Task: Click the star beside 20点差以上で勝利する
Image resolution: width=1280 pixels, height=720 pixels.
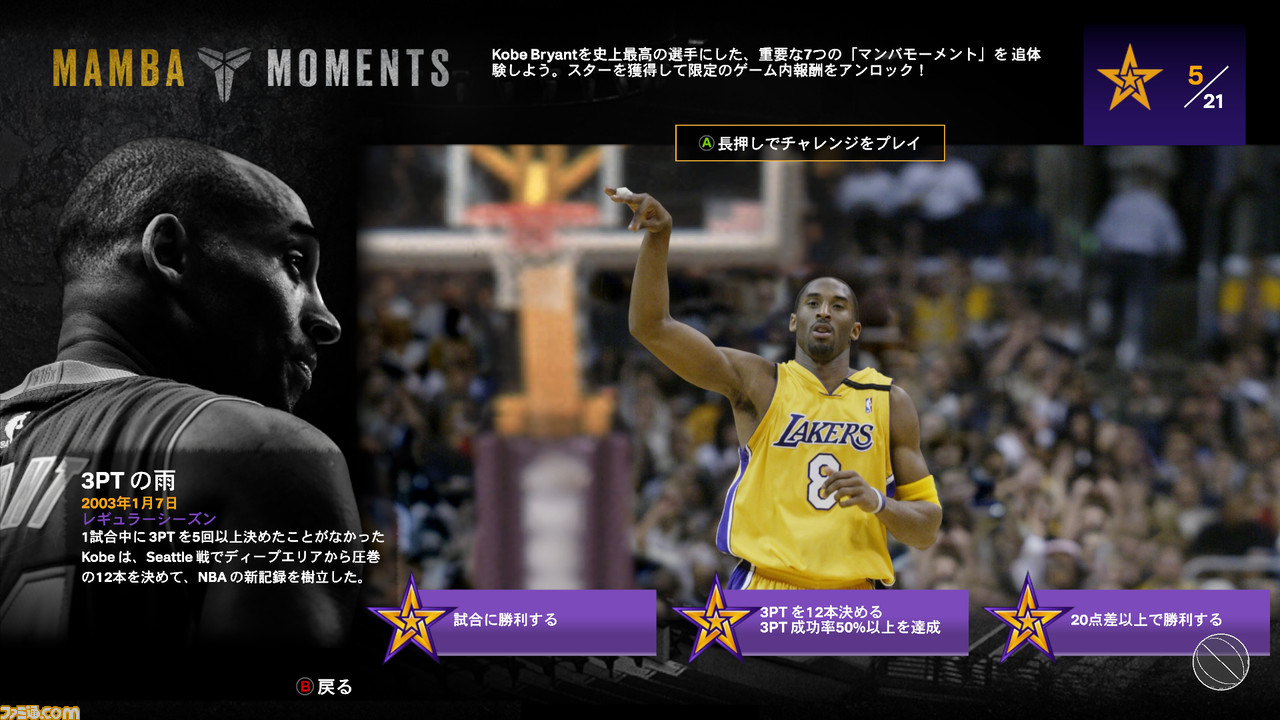Action: coord(1027,619)
